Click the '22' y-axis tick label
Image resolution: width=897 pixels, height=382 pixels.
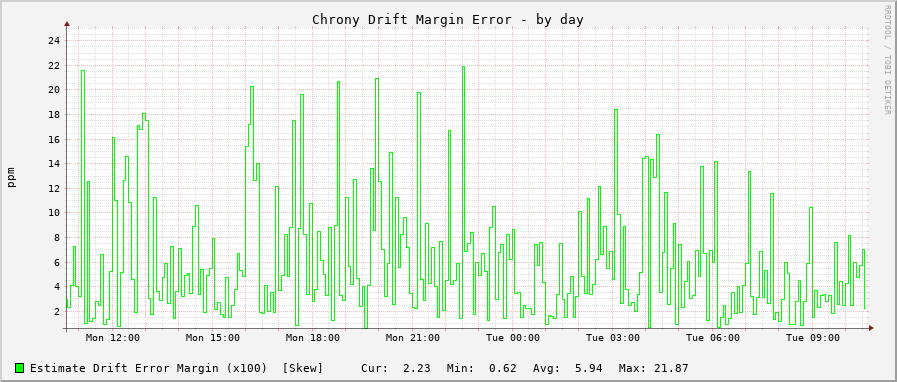tap(54, 65)
